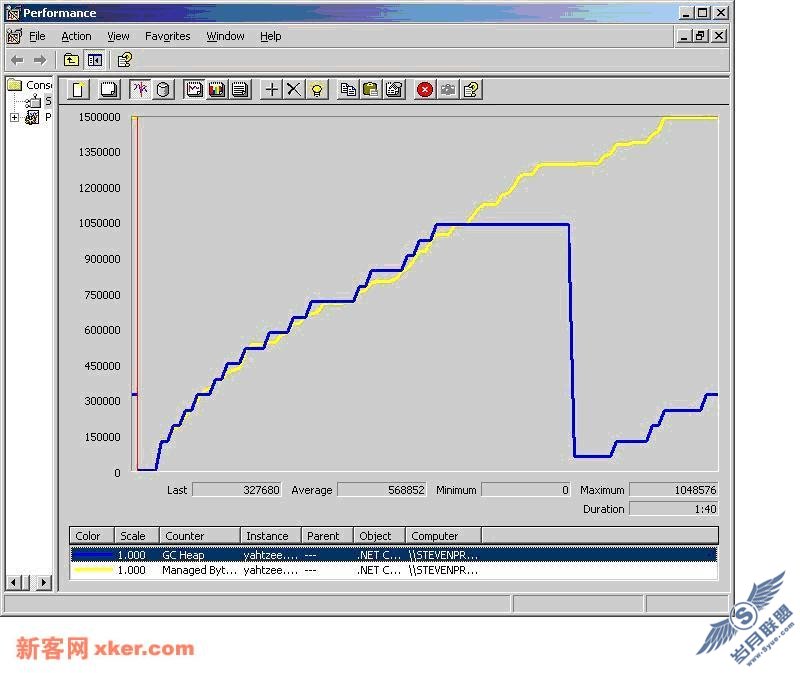Open the Favorites menu

click(x=167, y=36)
